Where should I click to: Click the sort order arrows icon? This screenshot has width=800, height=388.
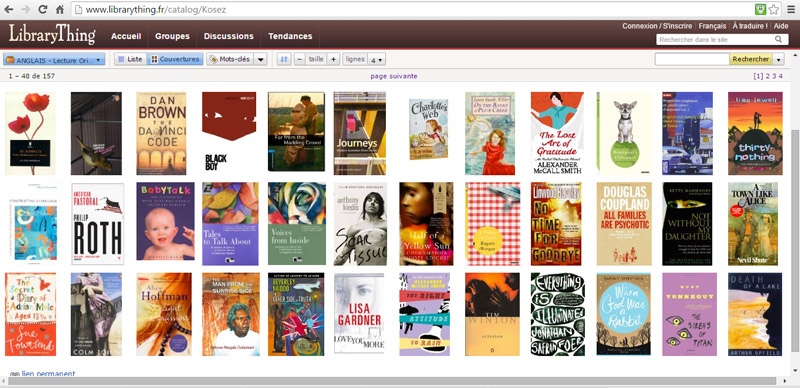coord(284,59)
